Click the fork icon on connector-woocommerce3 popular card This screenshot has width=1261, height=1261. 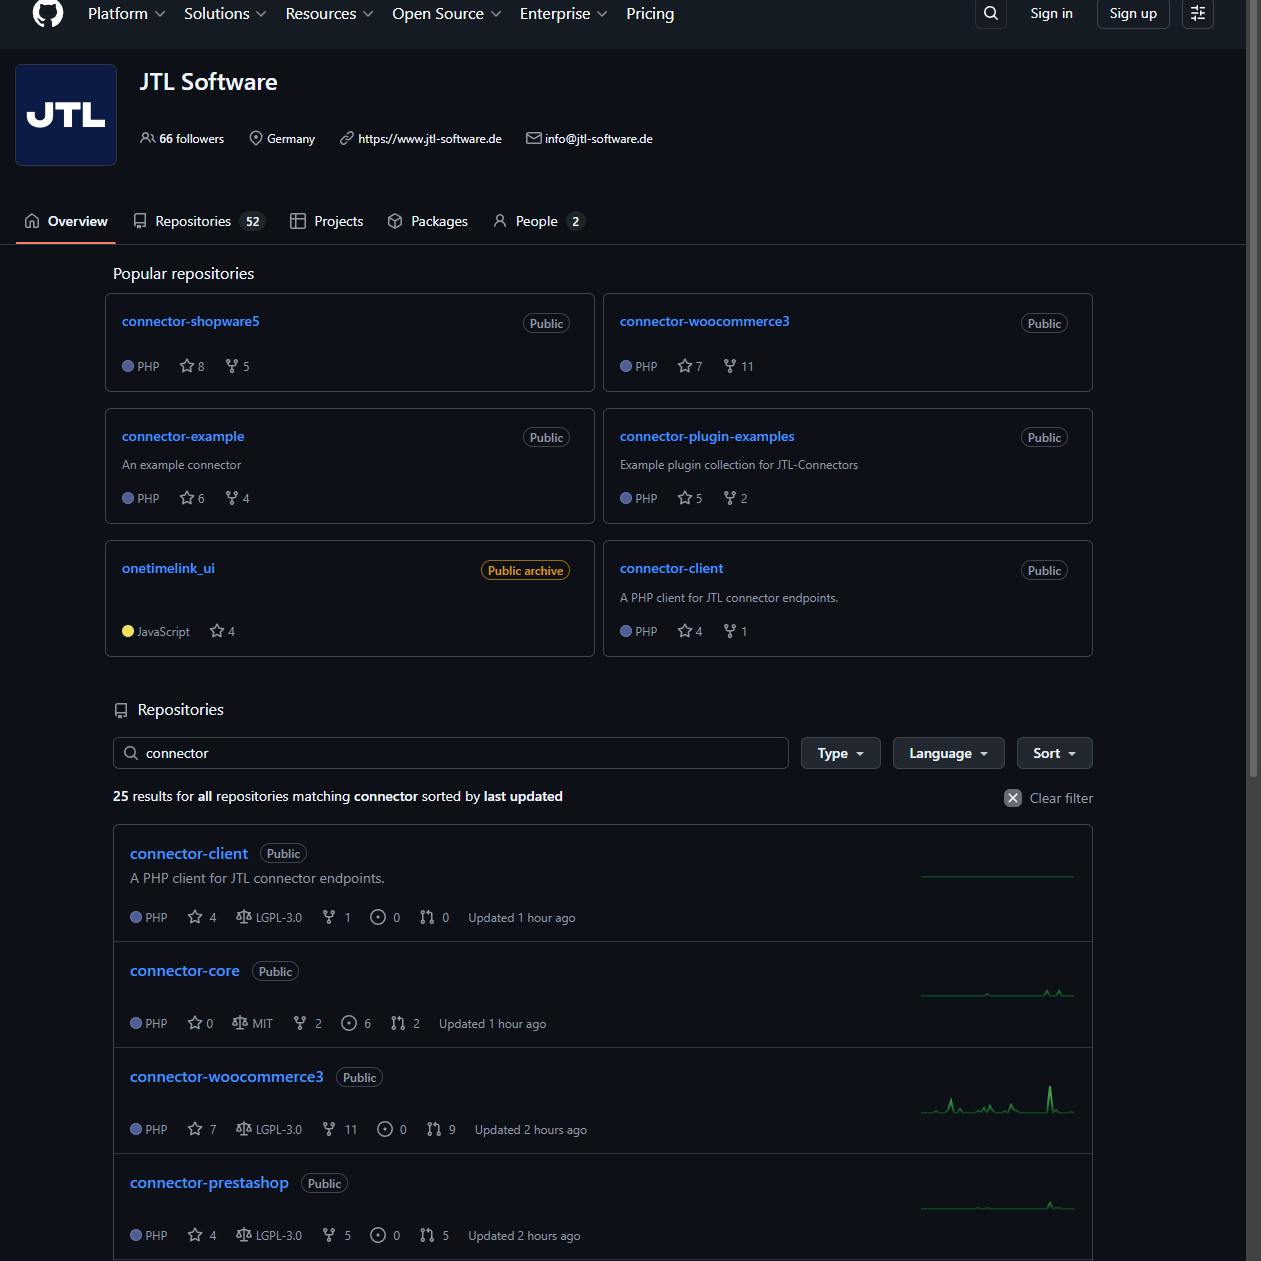[730, 366]
